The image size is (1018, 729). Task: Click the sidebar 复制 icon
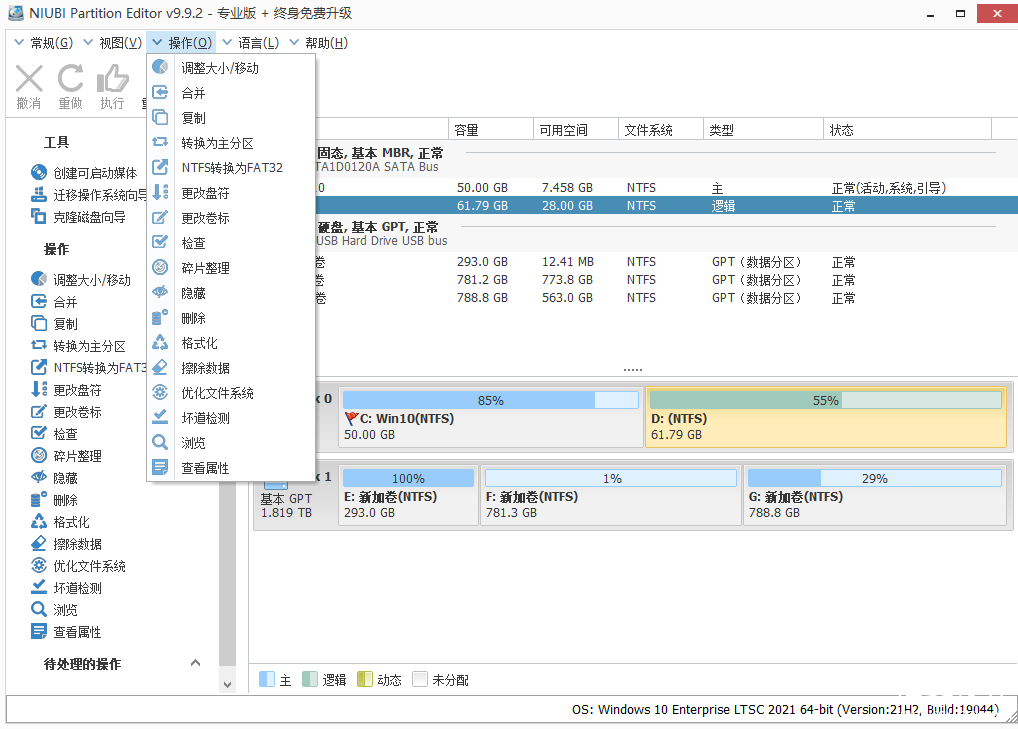pos(39,323)
